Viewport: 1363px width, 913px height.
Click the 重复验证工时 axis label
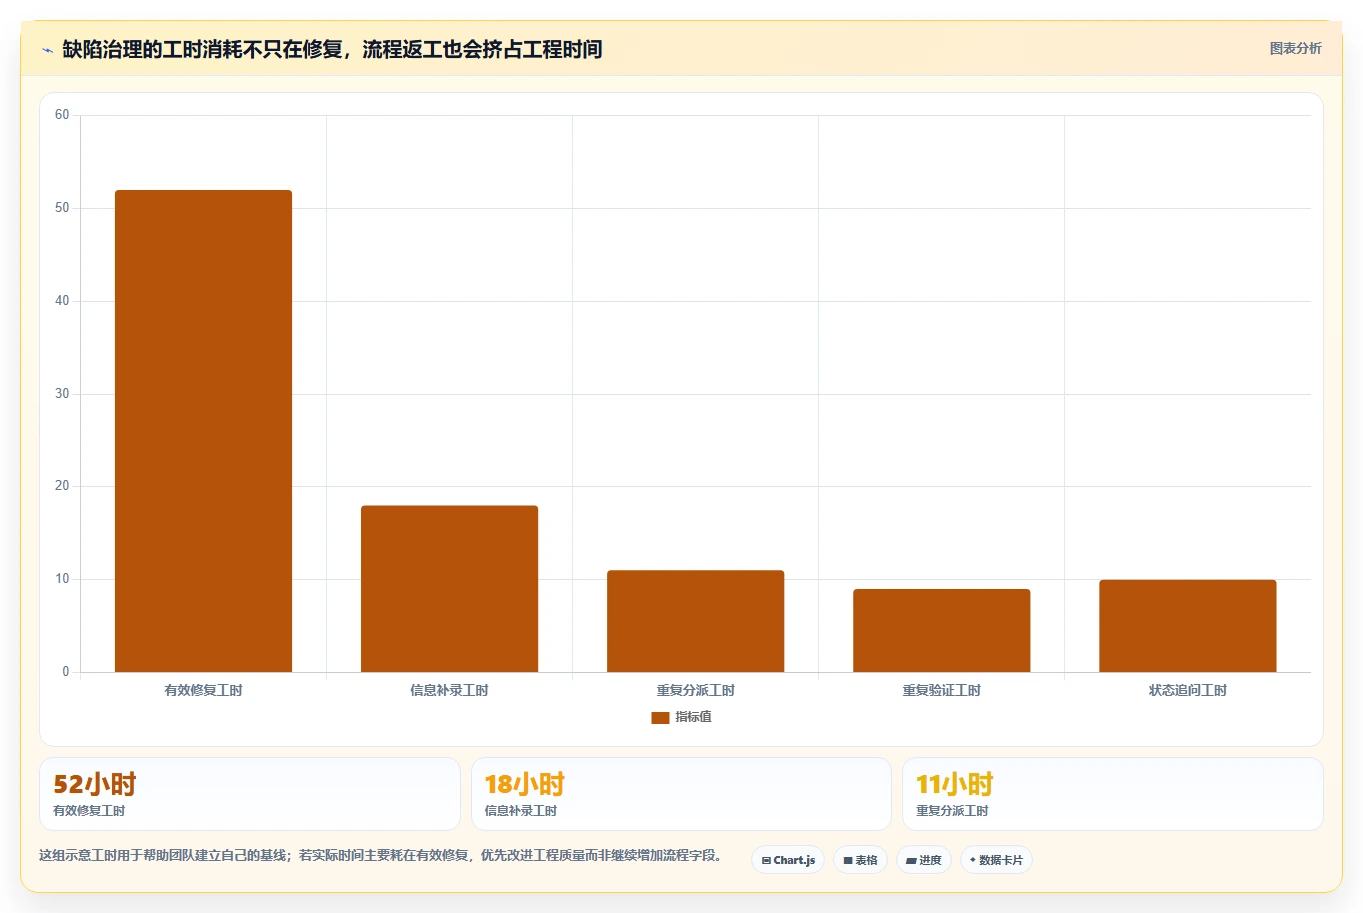coord(941,690)
